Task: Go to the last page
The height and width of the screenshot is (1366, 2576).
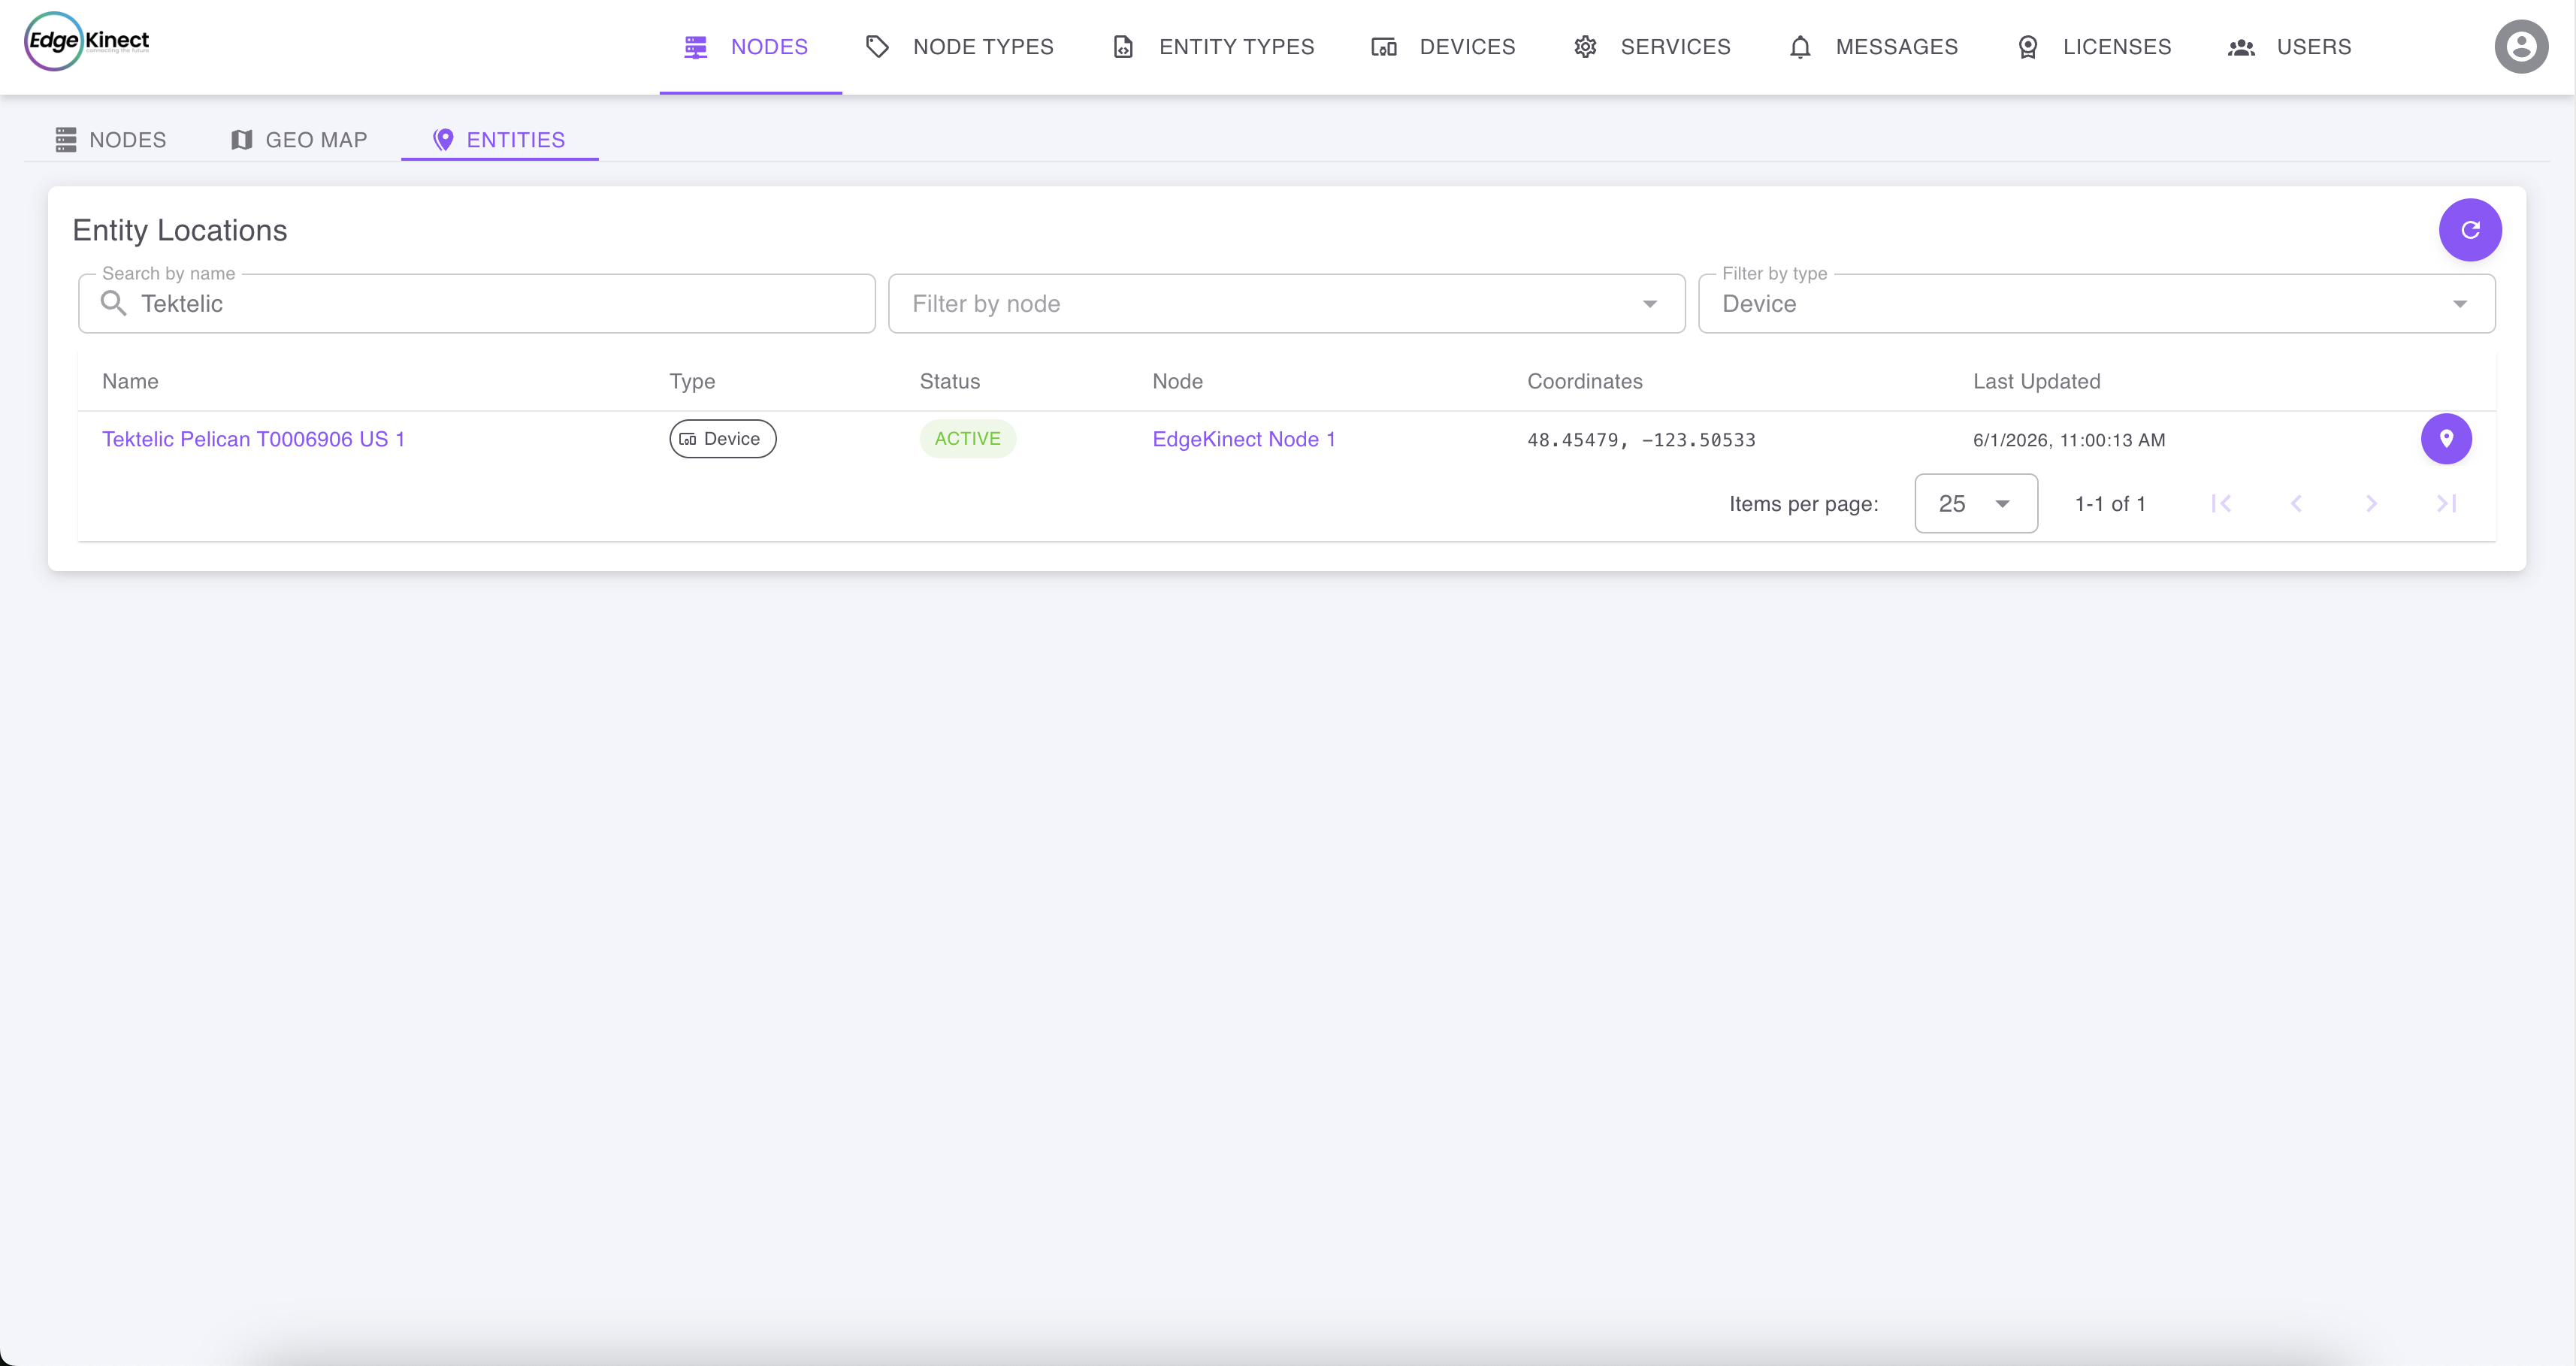Action: pyautogui.click(x=2446, y=504)
